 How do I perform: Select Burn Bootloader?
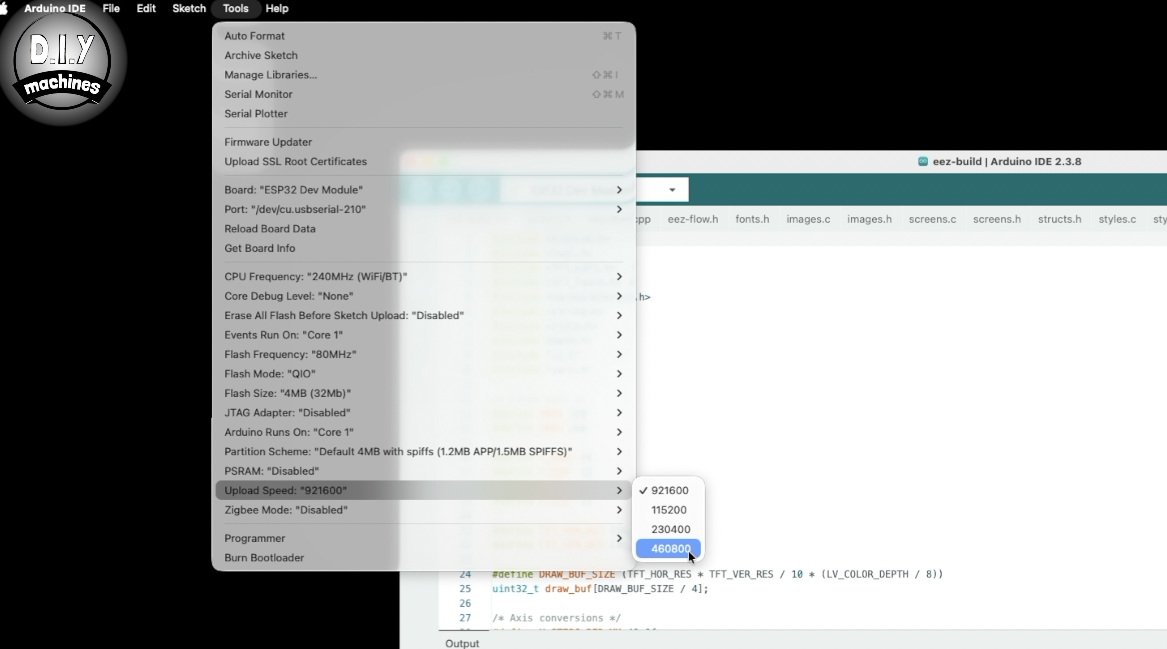point(423,557)
